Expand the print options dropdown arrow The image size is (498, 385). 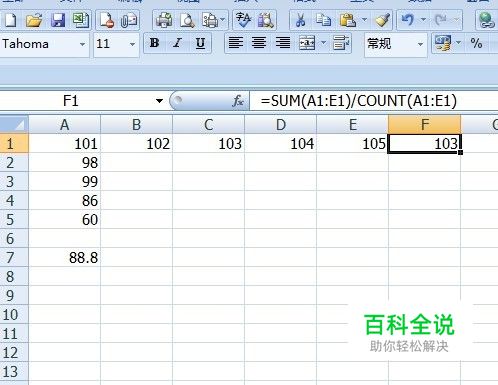coord(223,20)
